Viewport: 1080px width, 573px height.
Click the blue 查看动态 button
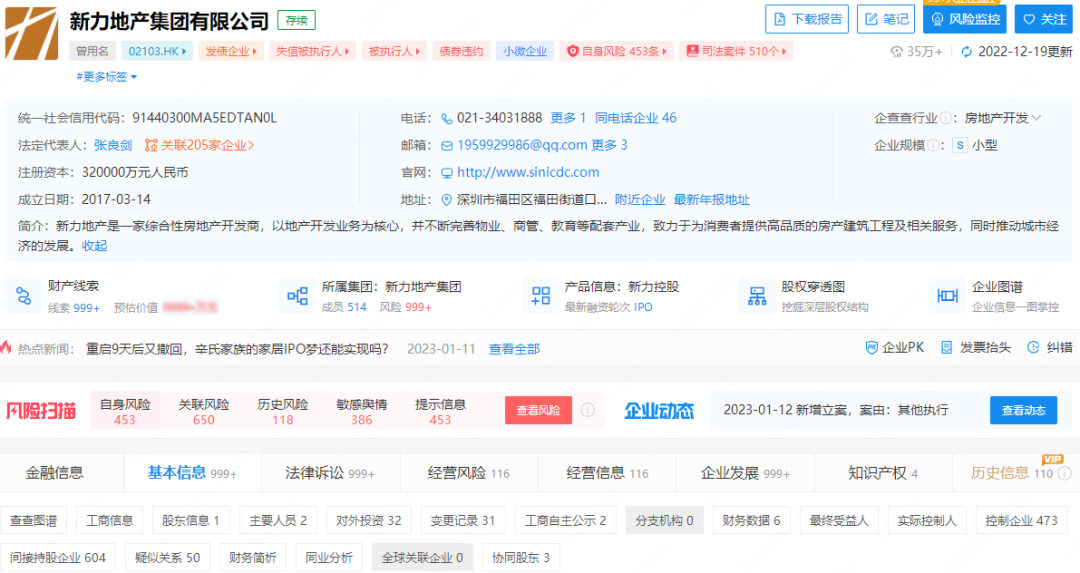tap(1023, 410)
